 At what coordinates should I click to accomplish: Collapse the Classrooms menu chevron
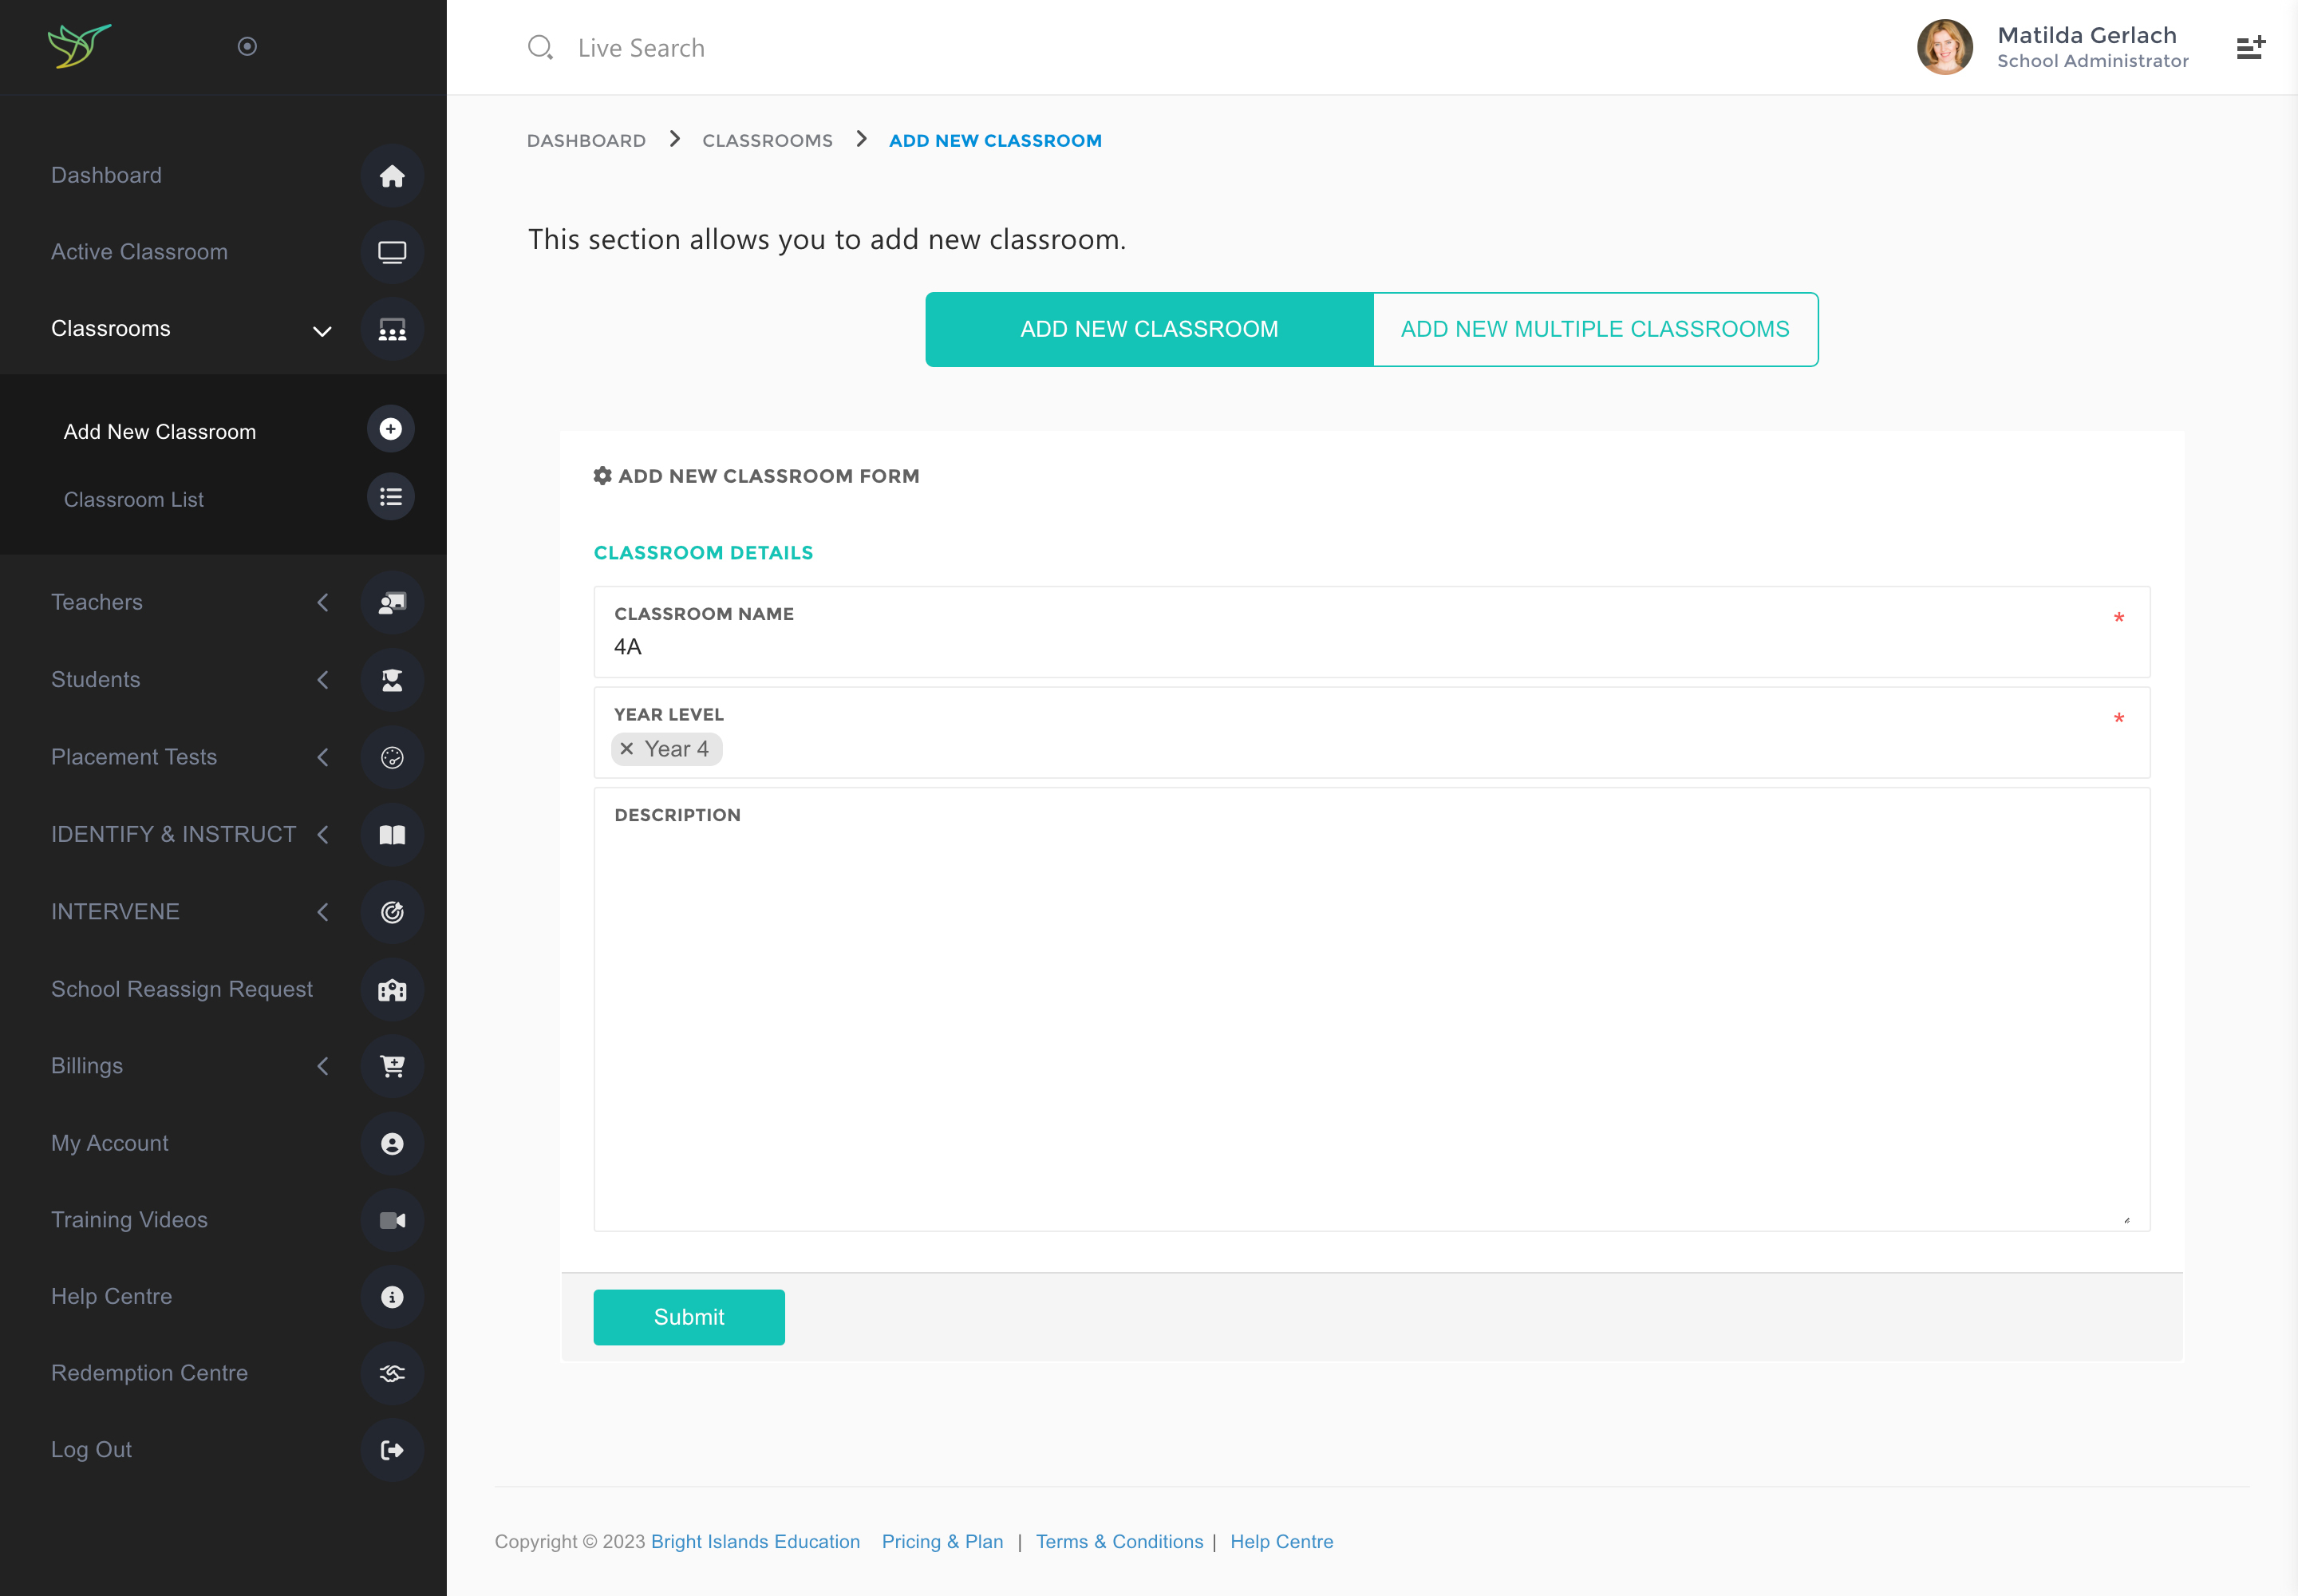(x=322, y=330)
